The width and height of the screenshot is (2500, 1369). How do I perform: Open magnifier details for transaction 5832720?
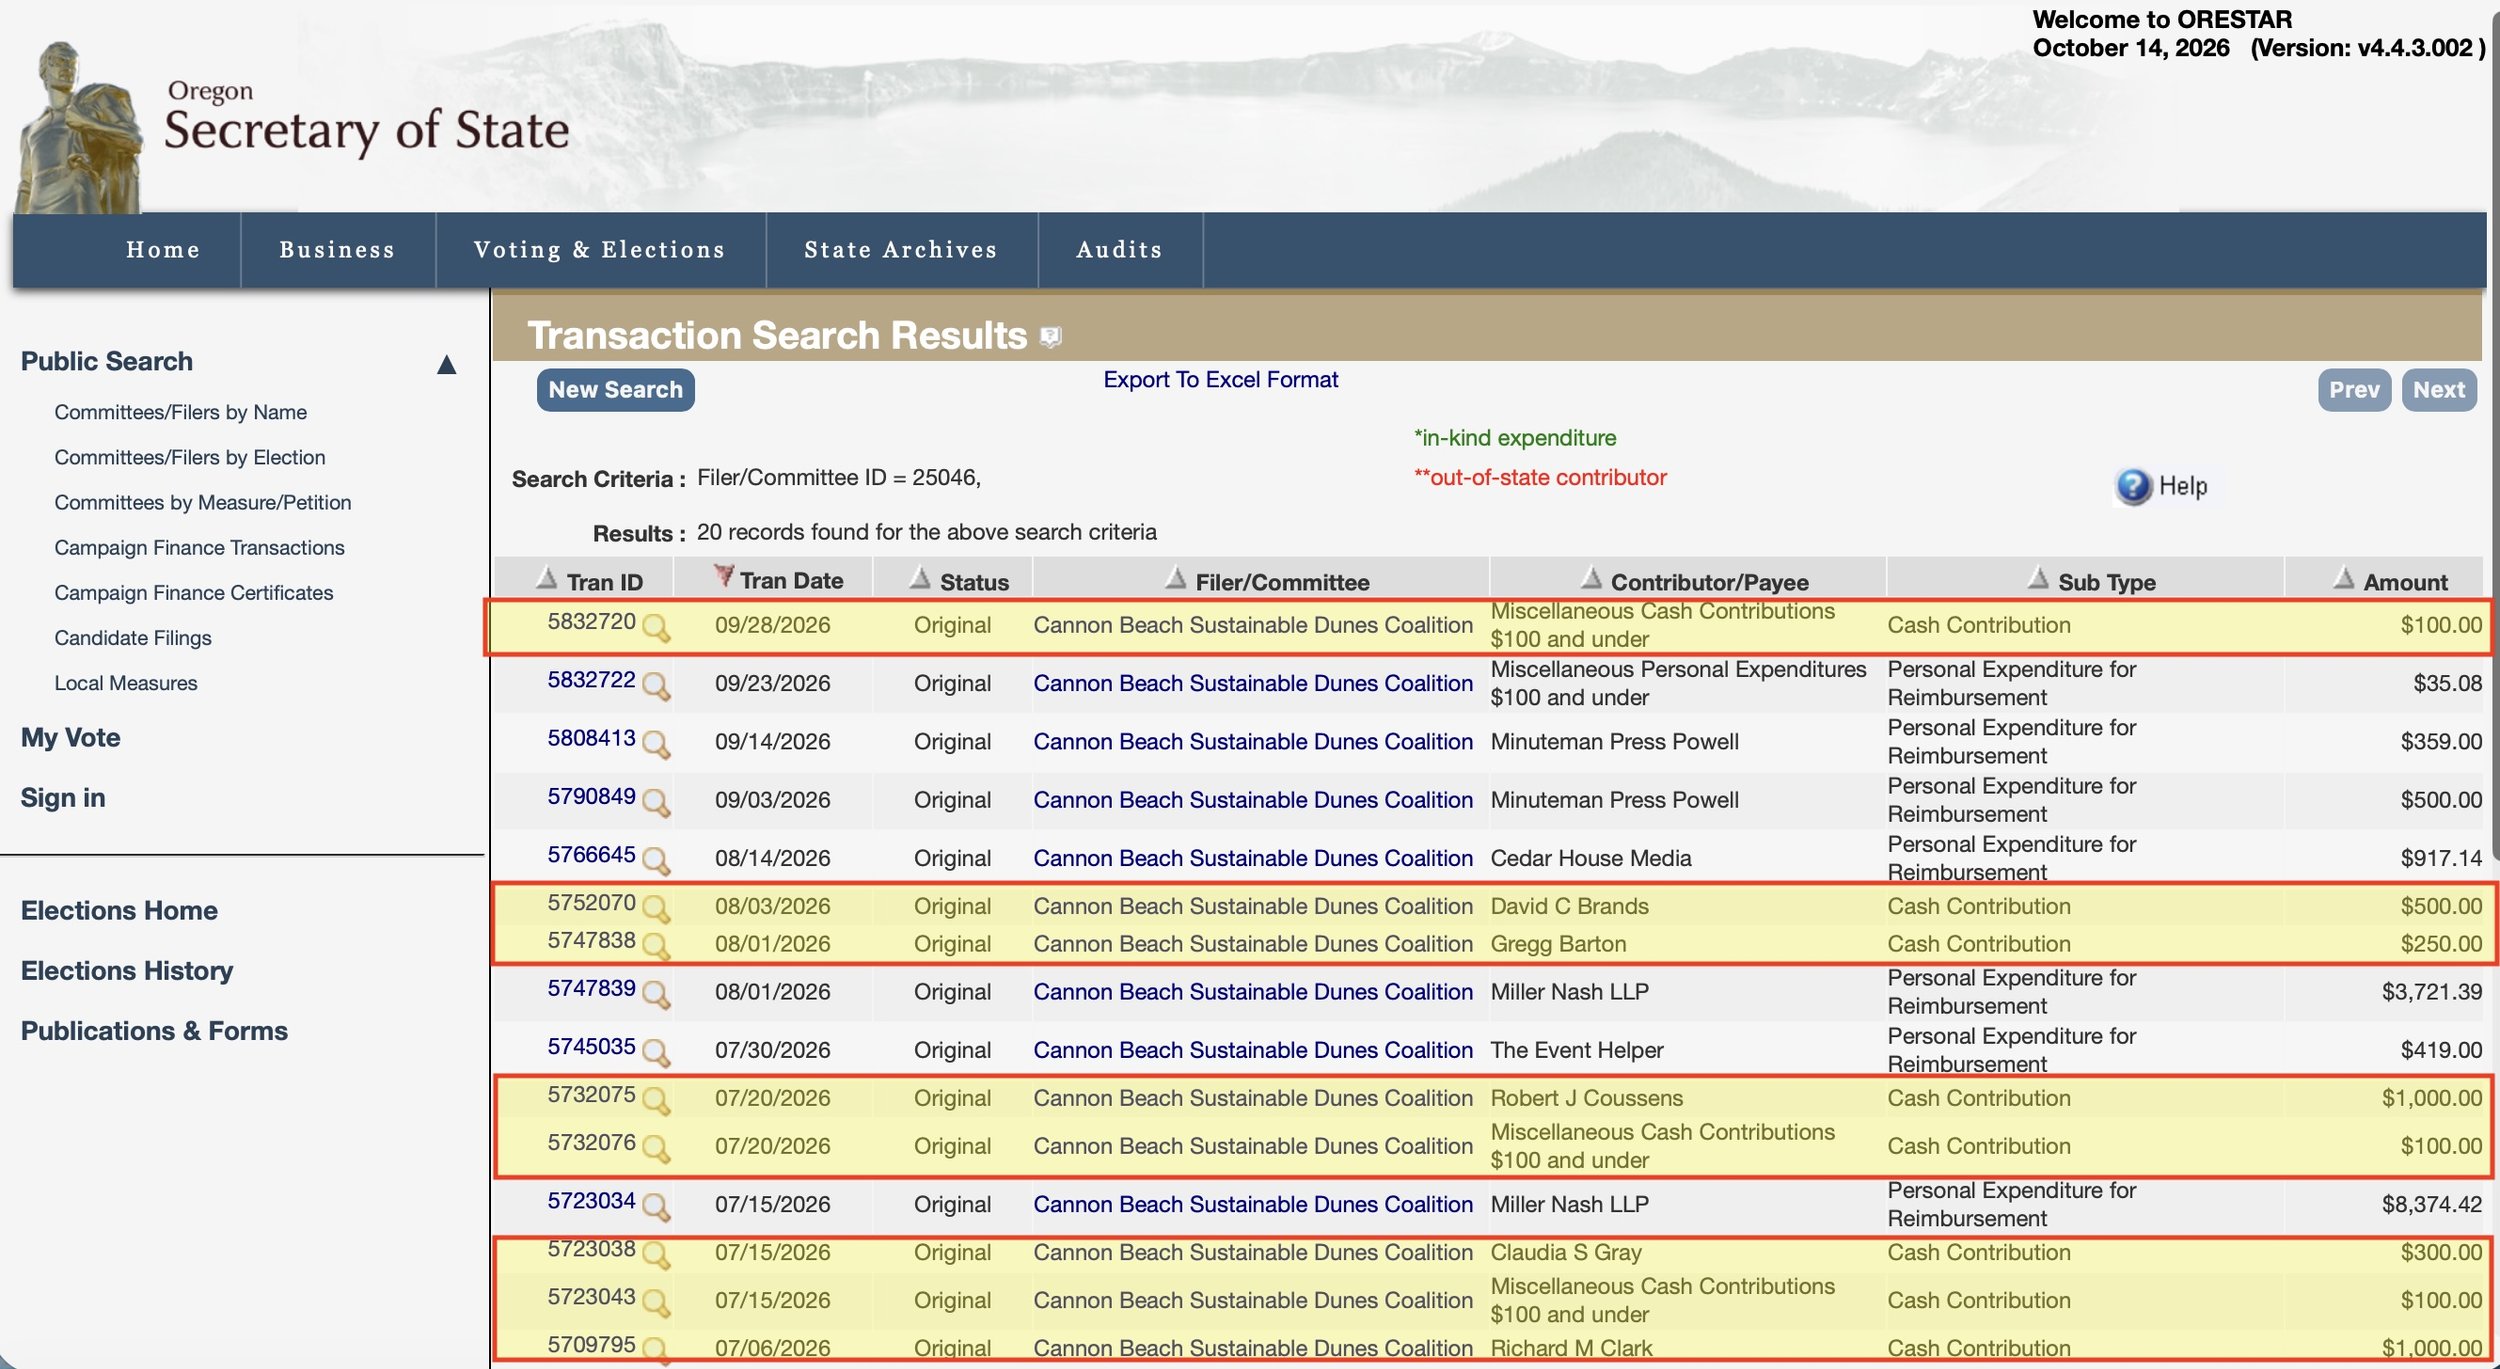(x=656, y=628)
